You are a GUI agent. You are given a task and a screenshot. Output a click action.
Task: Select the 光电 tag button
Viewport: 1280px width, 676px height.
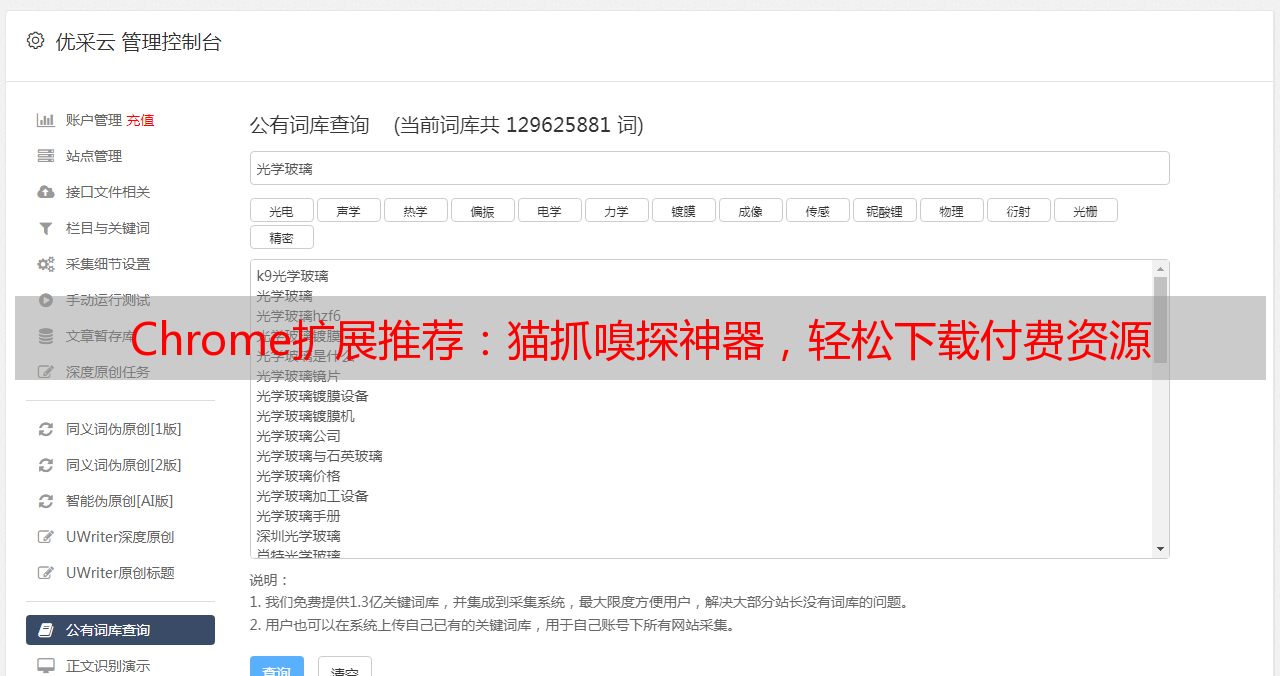[x=282, y=210]
